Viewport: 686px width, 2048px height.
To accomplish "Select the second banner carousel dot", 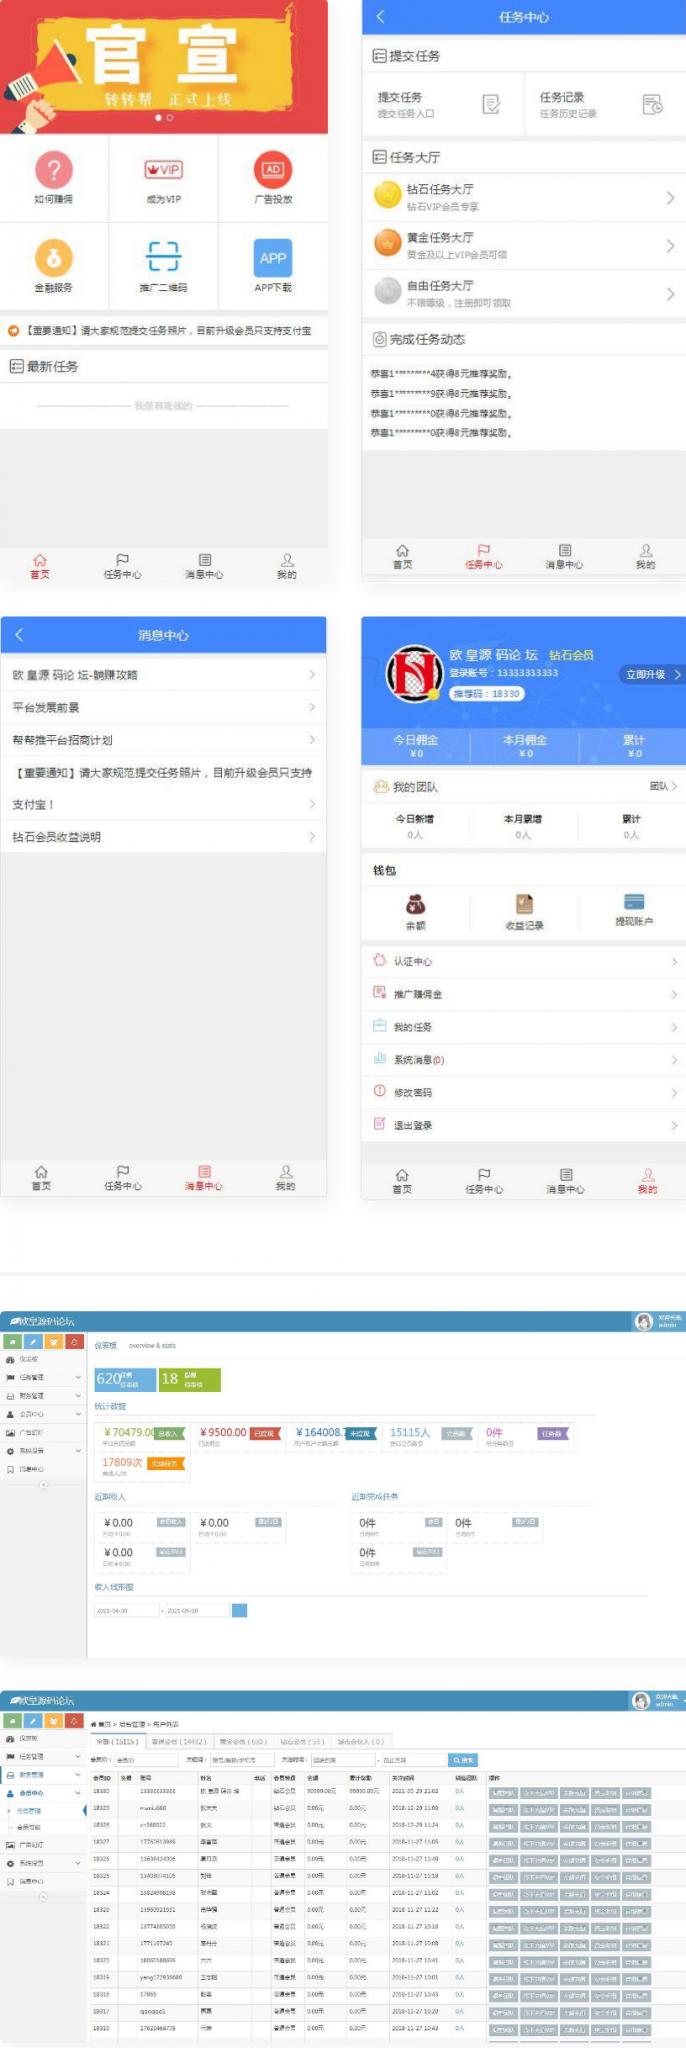I will click(x=170, y=118).
